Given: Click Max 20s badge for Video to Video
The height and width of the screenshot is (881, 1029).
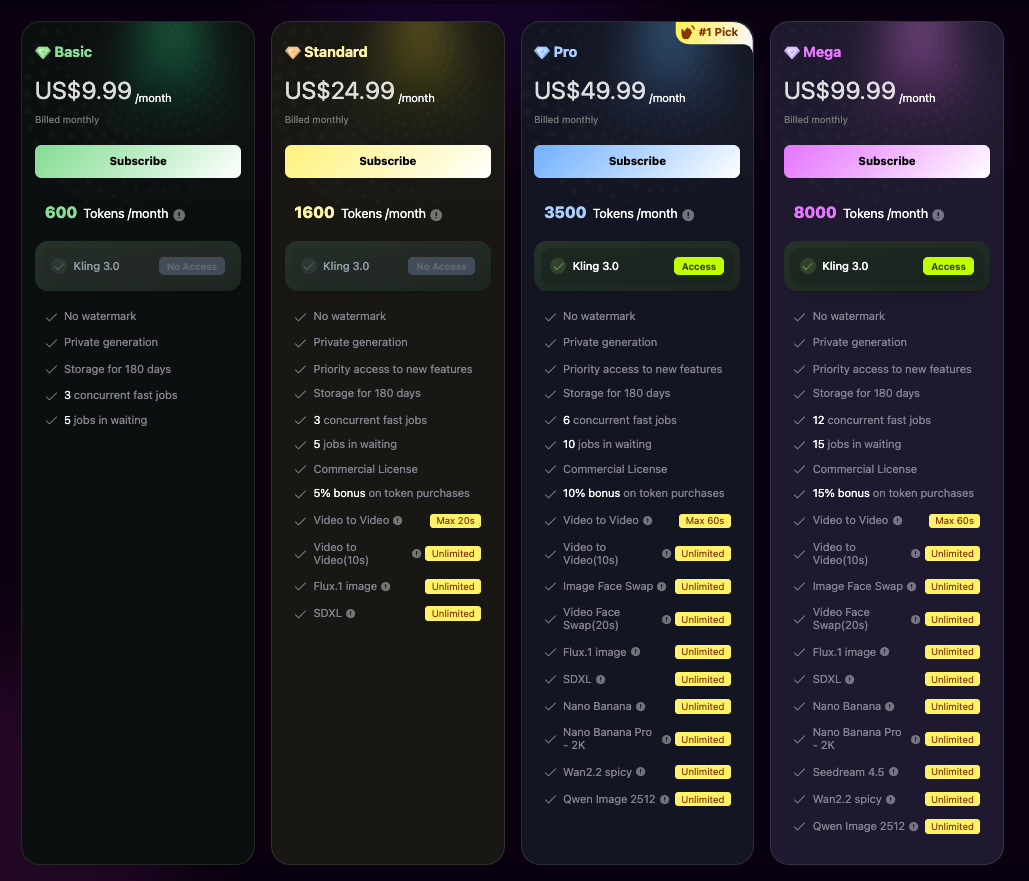Looking at the screenshot, I should 455,521.
